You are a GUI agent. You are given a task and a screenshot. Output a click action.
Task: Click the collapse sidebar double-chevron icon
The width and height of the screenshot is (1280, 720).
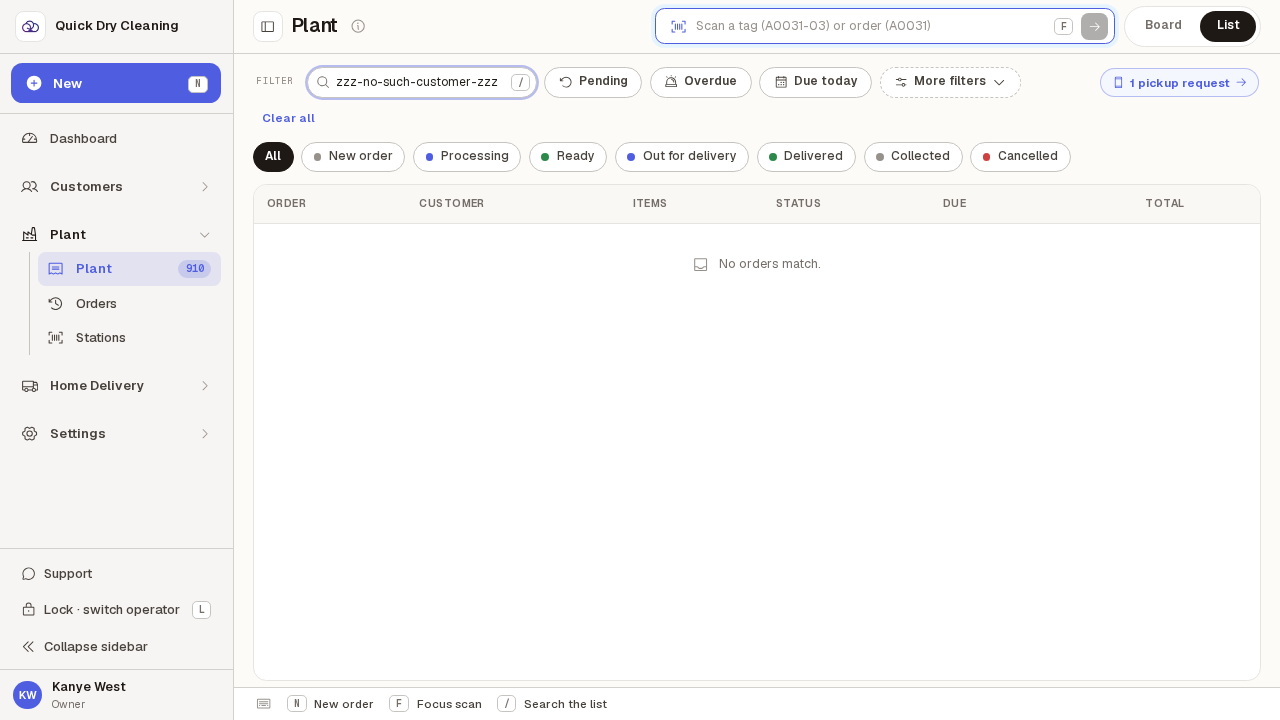pos(29,647)
